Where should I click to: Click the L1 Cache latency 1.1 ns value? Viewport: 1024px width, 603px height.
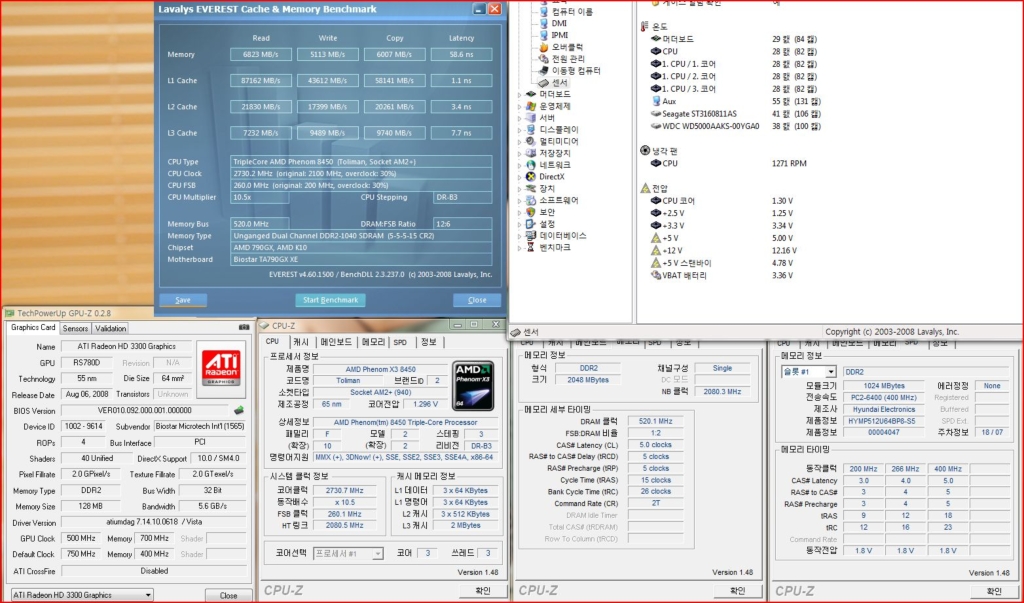tap(461, 81)
